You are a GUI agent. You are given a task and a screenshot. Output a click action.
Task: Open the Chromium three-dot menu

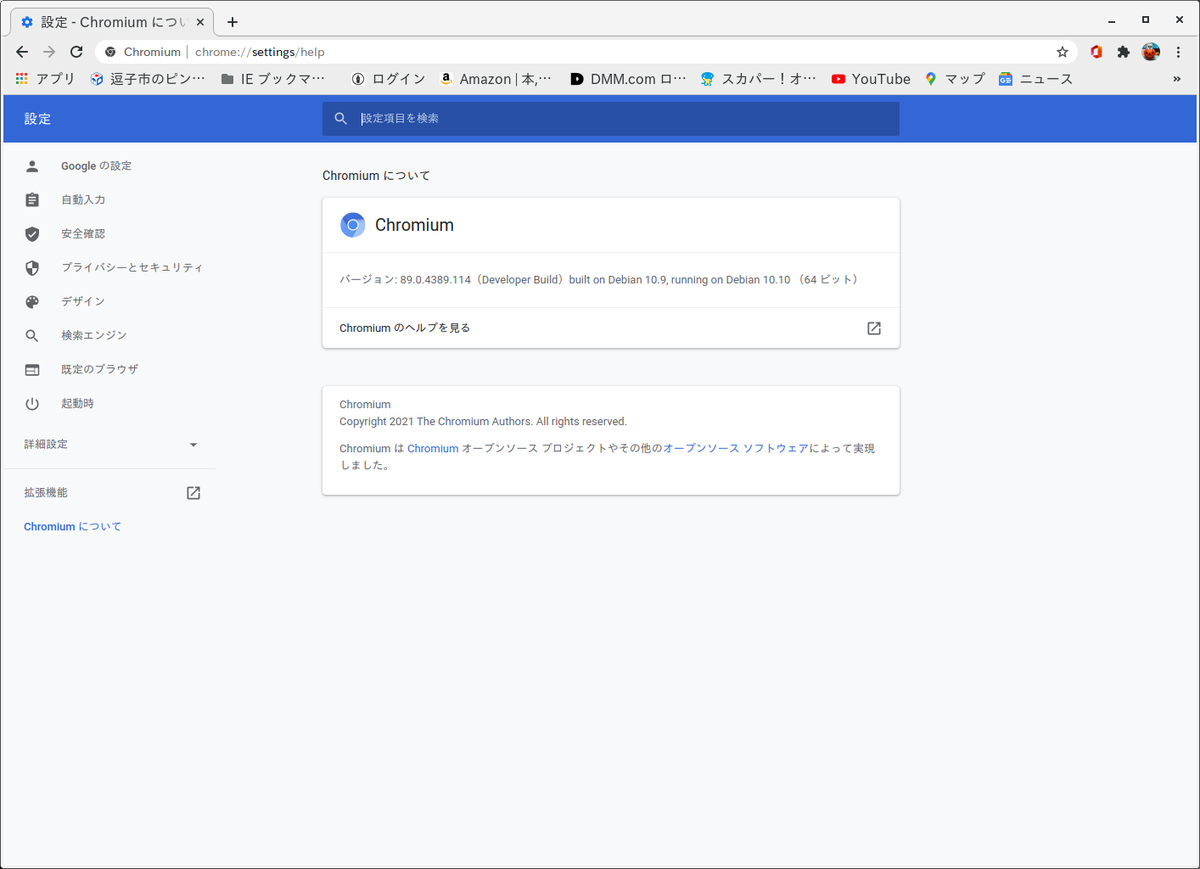coord(1178,52)
